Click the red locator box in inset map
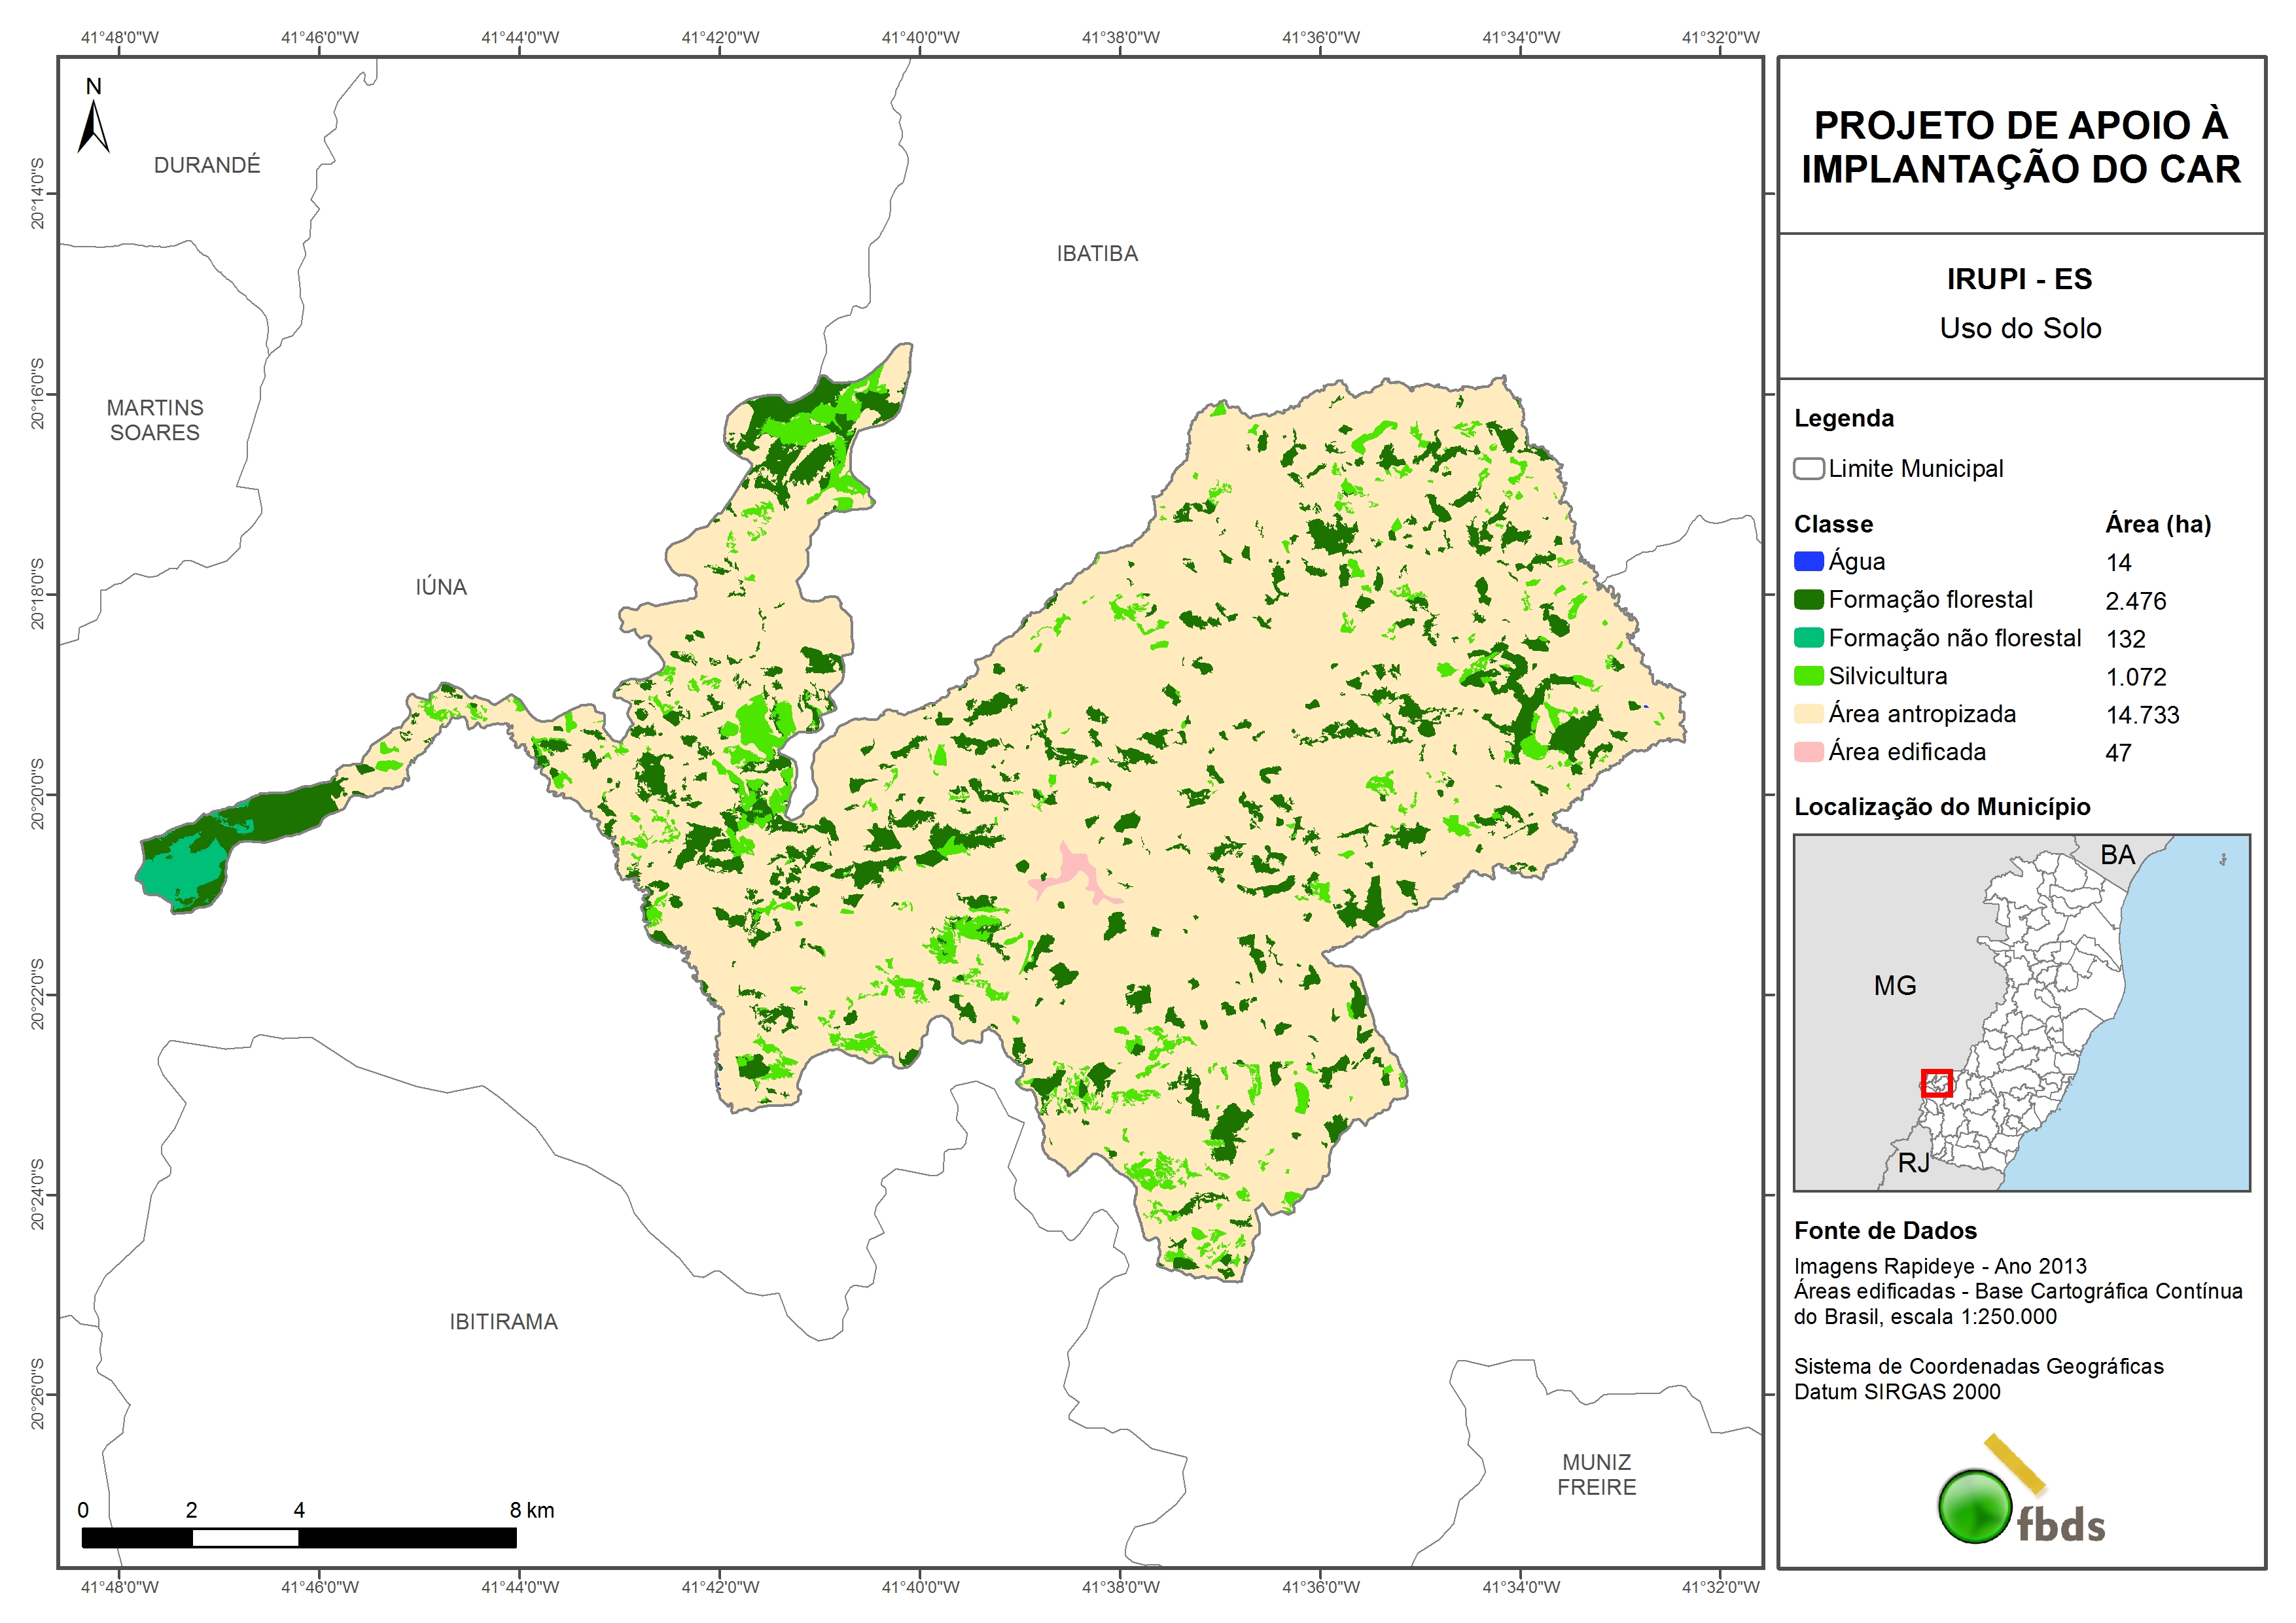This screenshot has width=2296, height=1623. [x=1936, y=1083]
